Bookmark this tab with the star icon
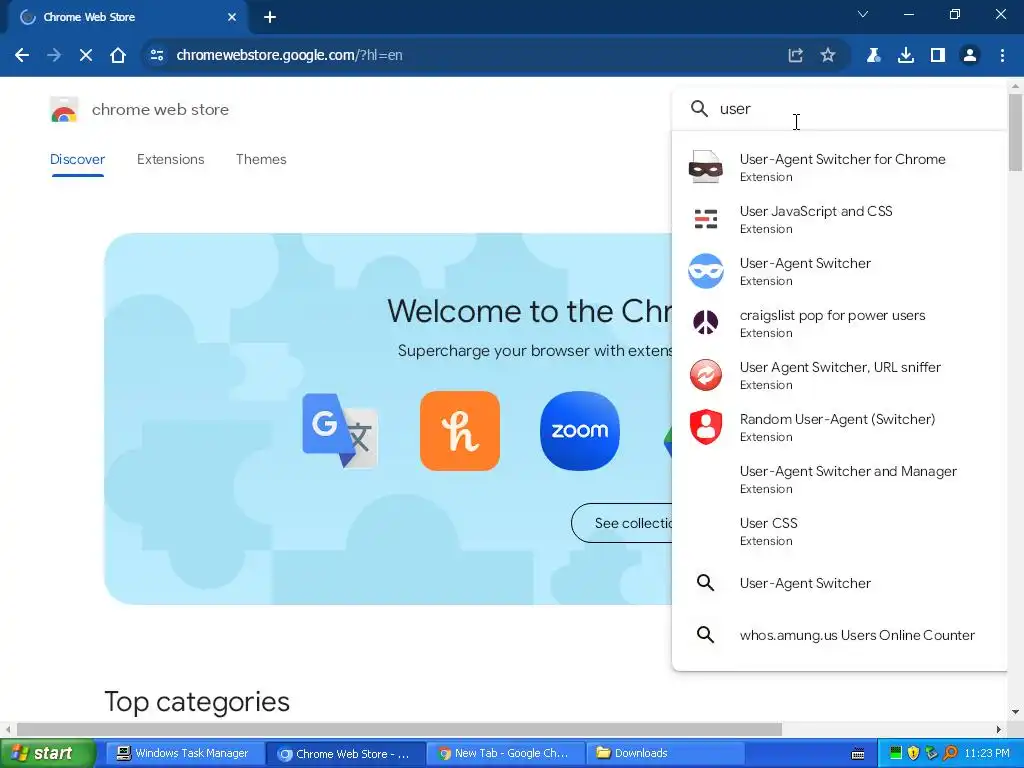Image resolution: width=1024 pixels, height=768 pixels. click(827, 56)
